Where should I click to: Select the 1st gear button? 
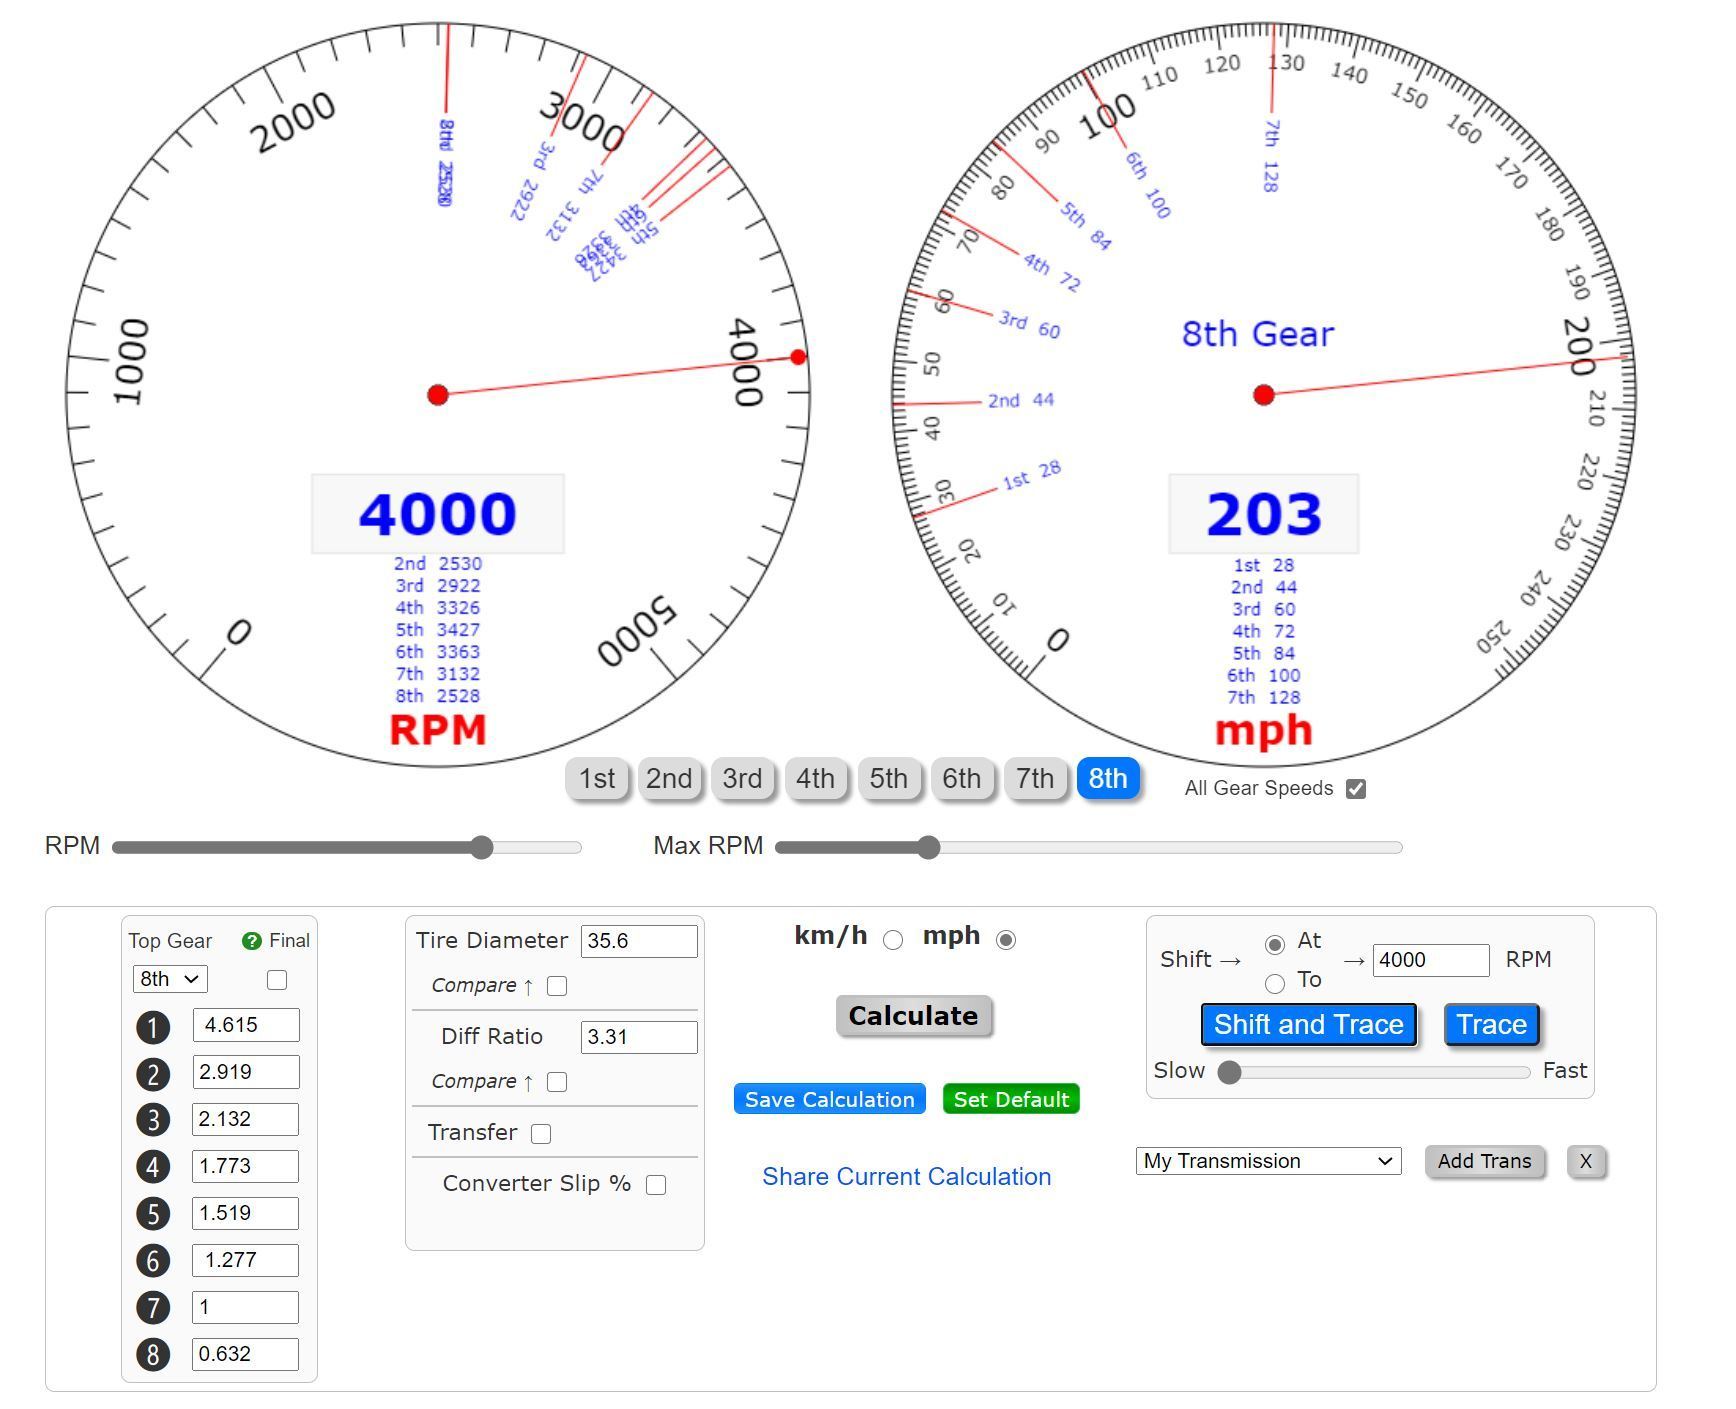(596, 778)
